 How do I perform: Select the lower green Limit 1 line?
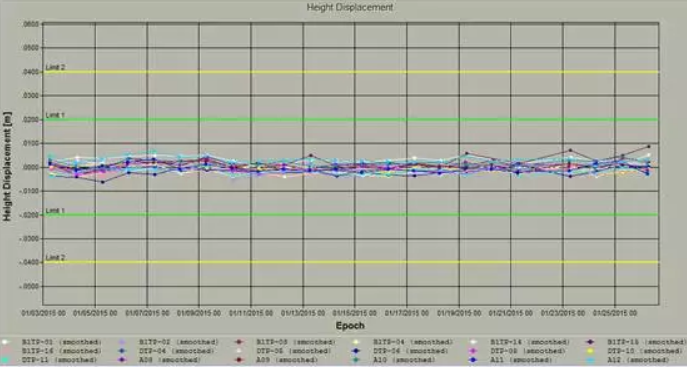(x=351, y=215)
